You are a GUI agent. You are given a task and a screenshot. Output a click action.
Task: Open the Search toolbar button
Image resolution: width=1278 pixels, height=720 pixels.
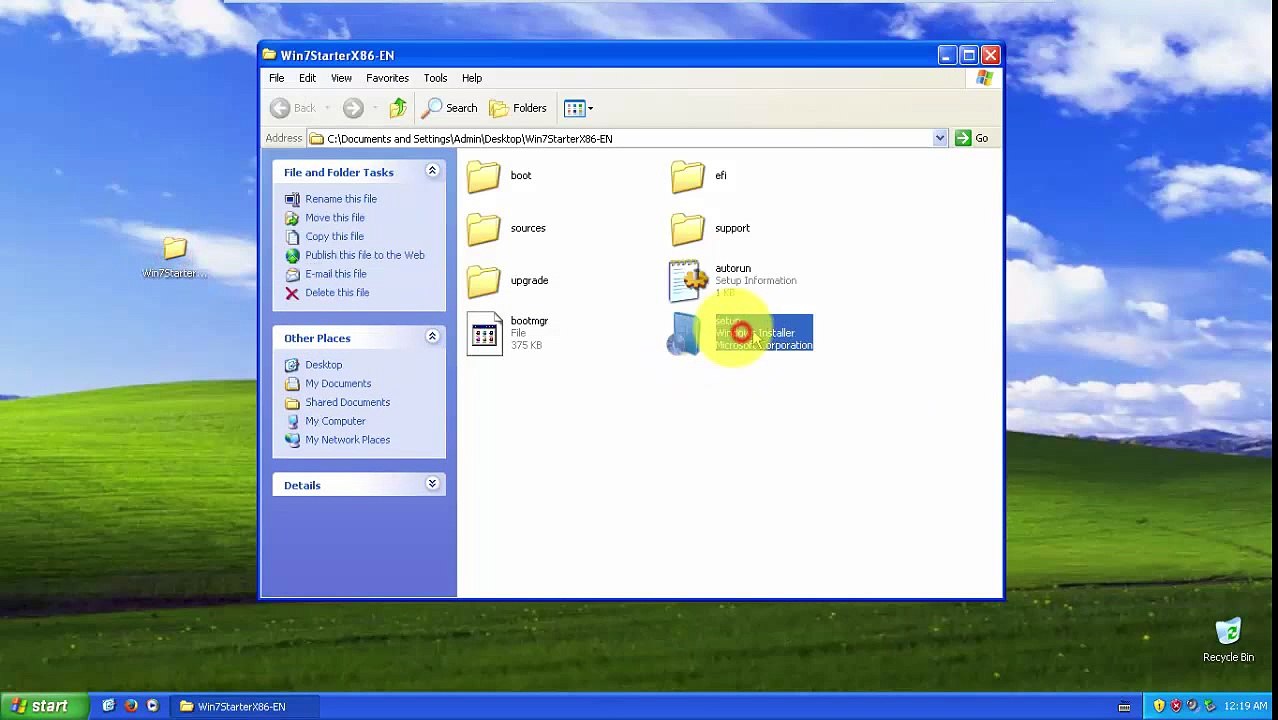[x=450, y=108]
